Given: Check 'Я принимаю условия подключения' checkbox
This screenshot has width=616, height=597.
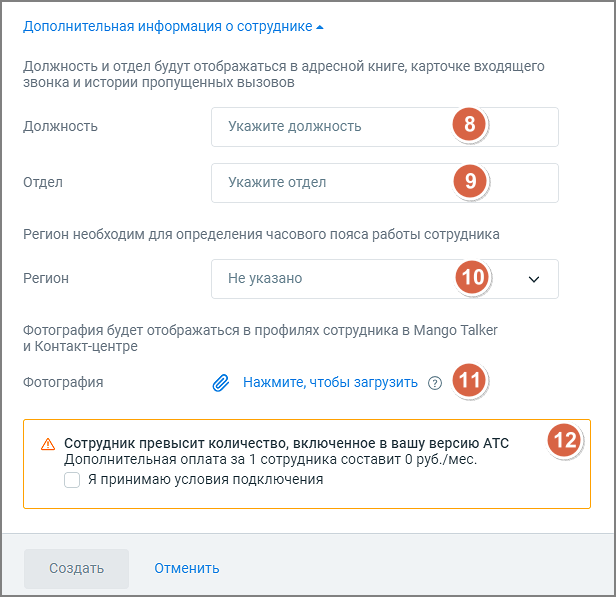Looking at the screenshot, I should 72,480.
